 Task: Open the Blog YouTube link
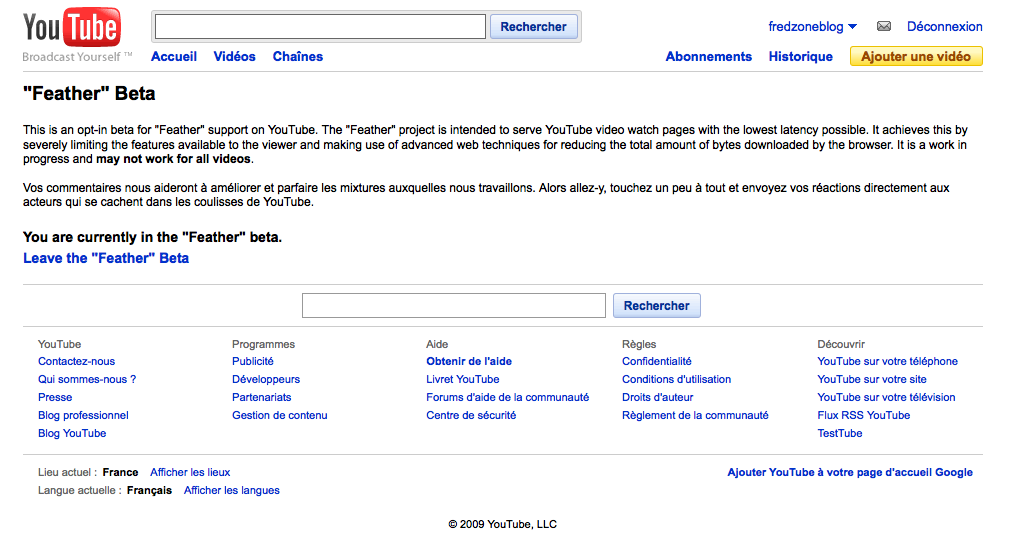(72, 434)
